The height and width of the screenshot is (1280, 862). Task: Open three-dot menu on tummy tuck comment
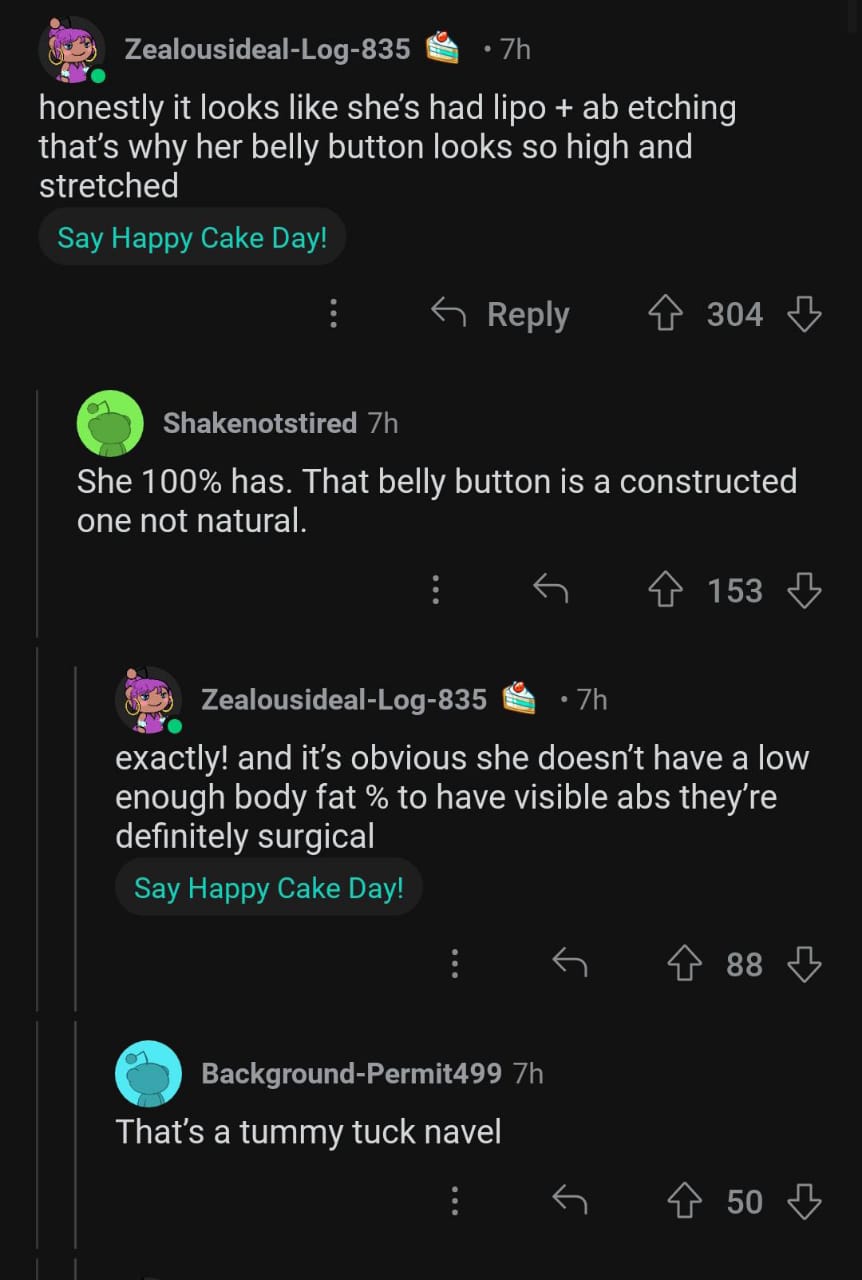pyautogui.click(x=454, y=1201)
